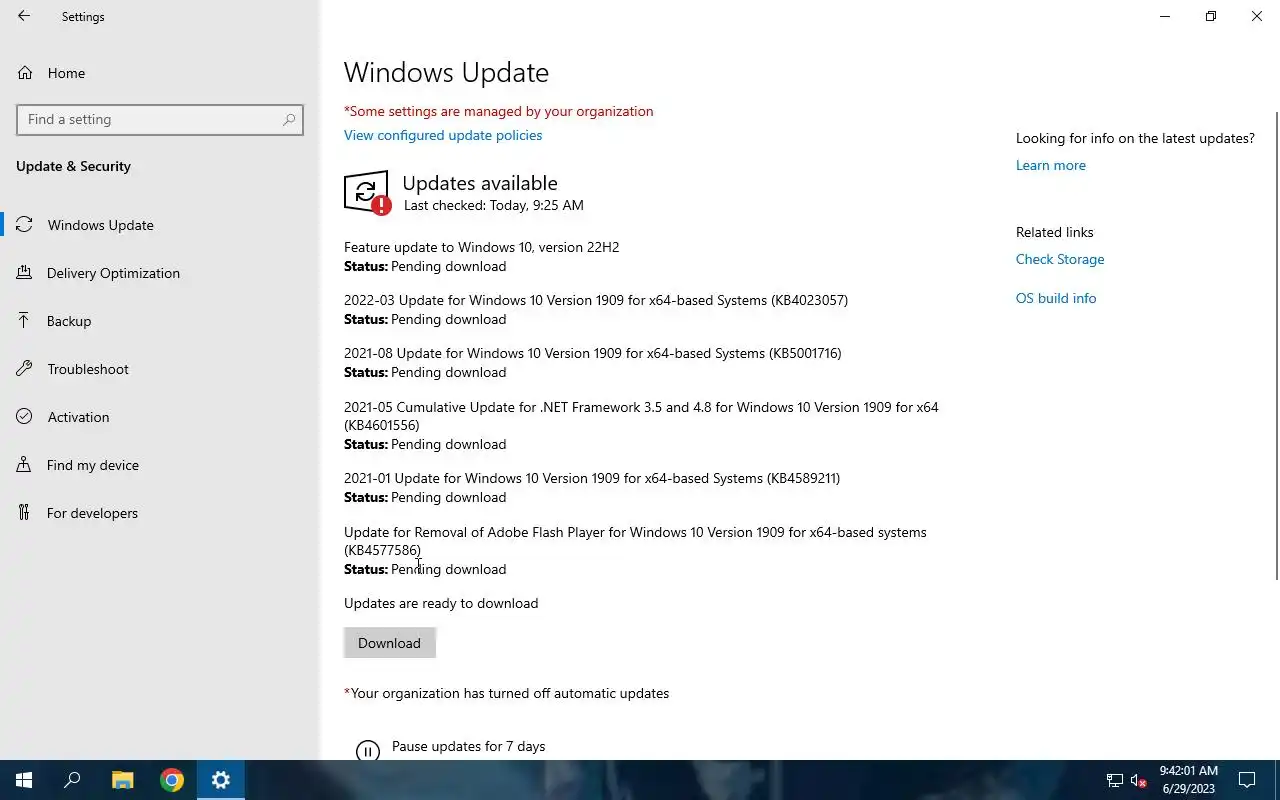1280x800 pixels.
Task: Click inside the Find a setting box
Action: click(x=160, y=119)
